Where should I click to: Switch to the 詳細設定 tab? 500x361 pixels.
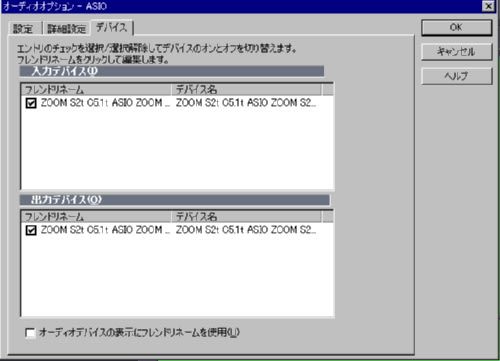[x=66, y=29]
